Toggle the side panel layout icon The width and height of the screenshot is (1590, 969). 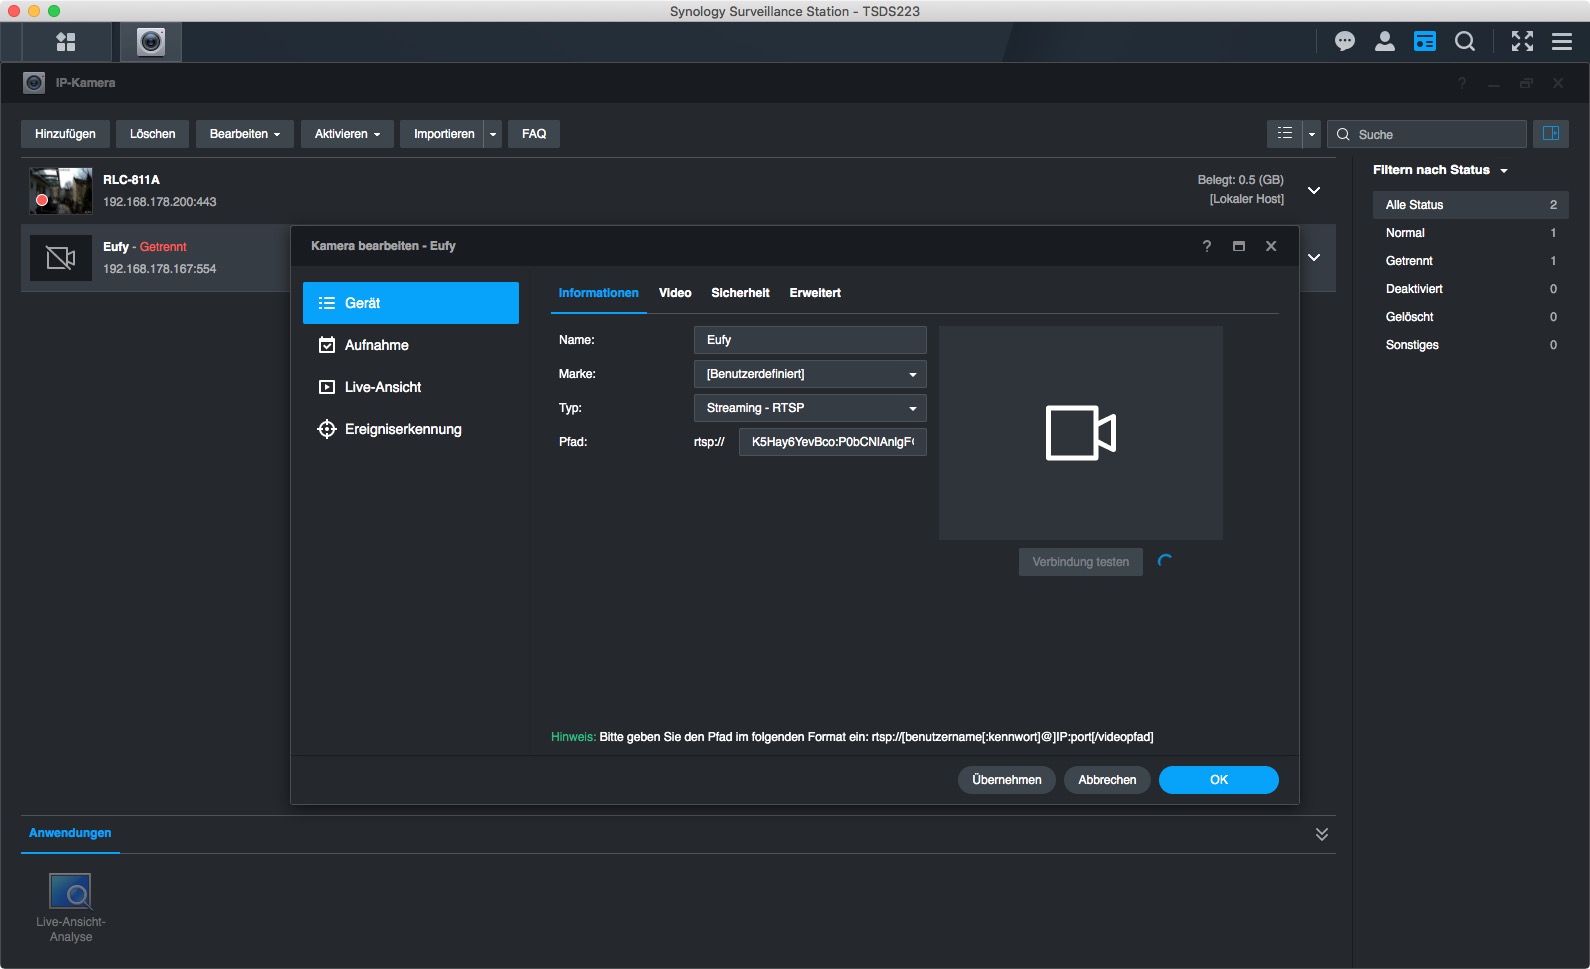point(1550,134)
